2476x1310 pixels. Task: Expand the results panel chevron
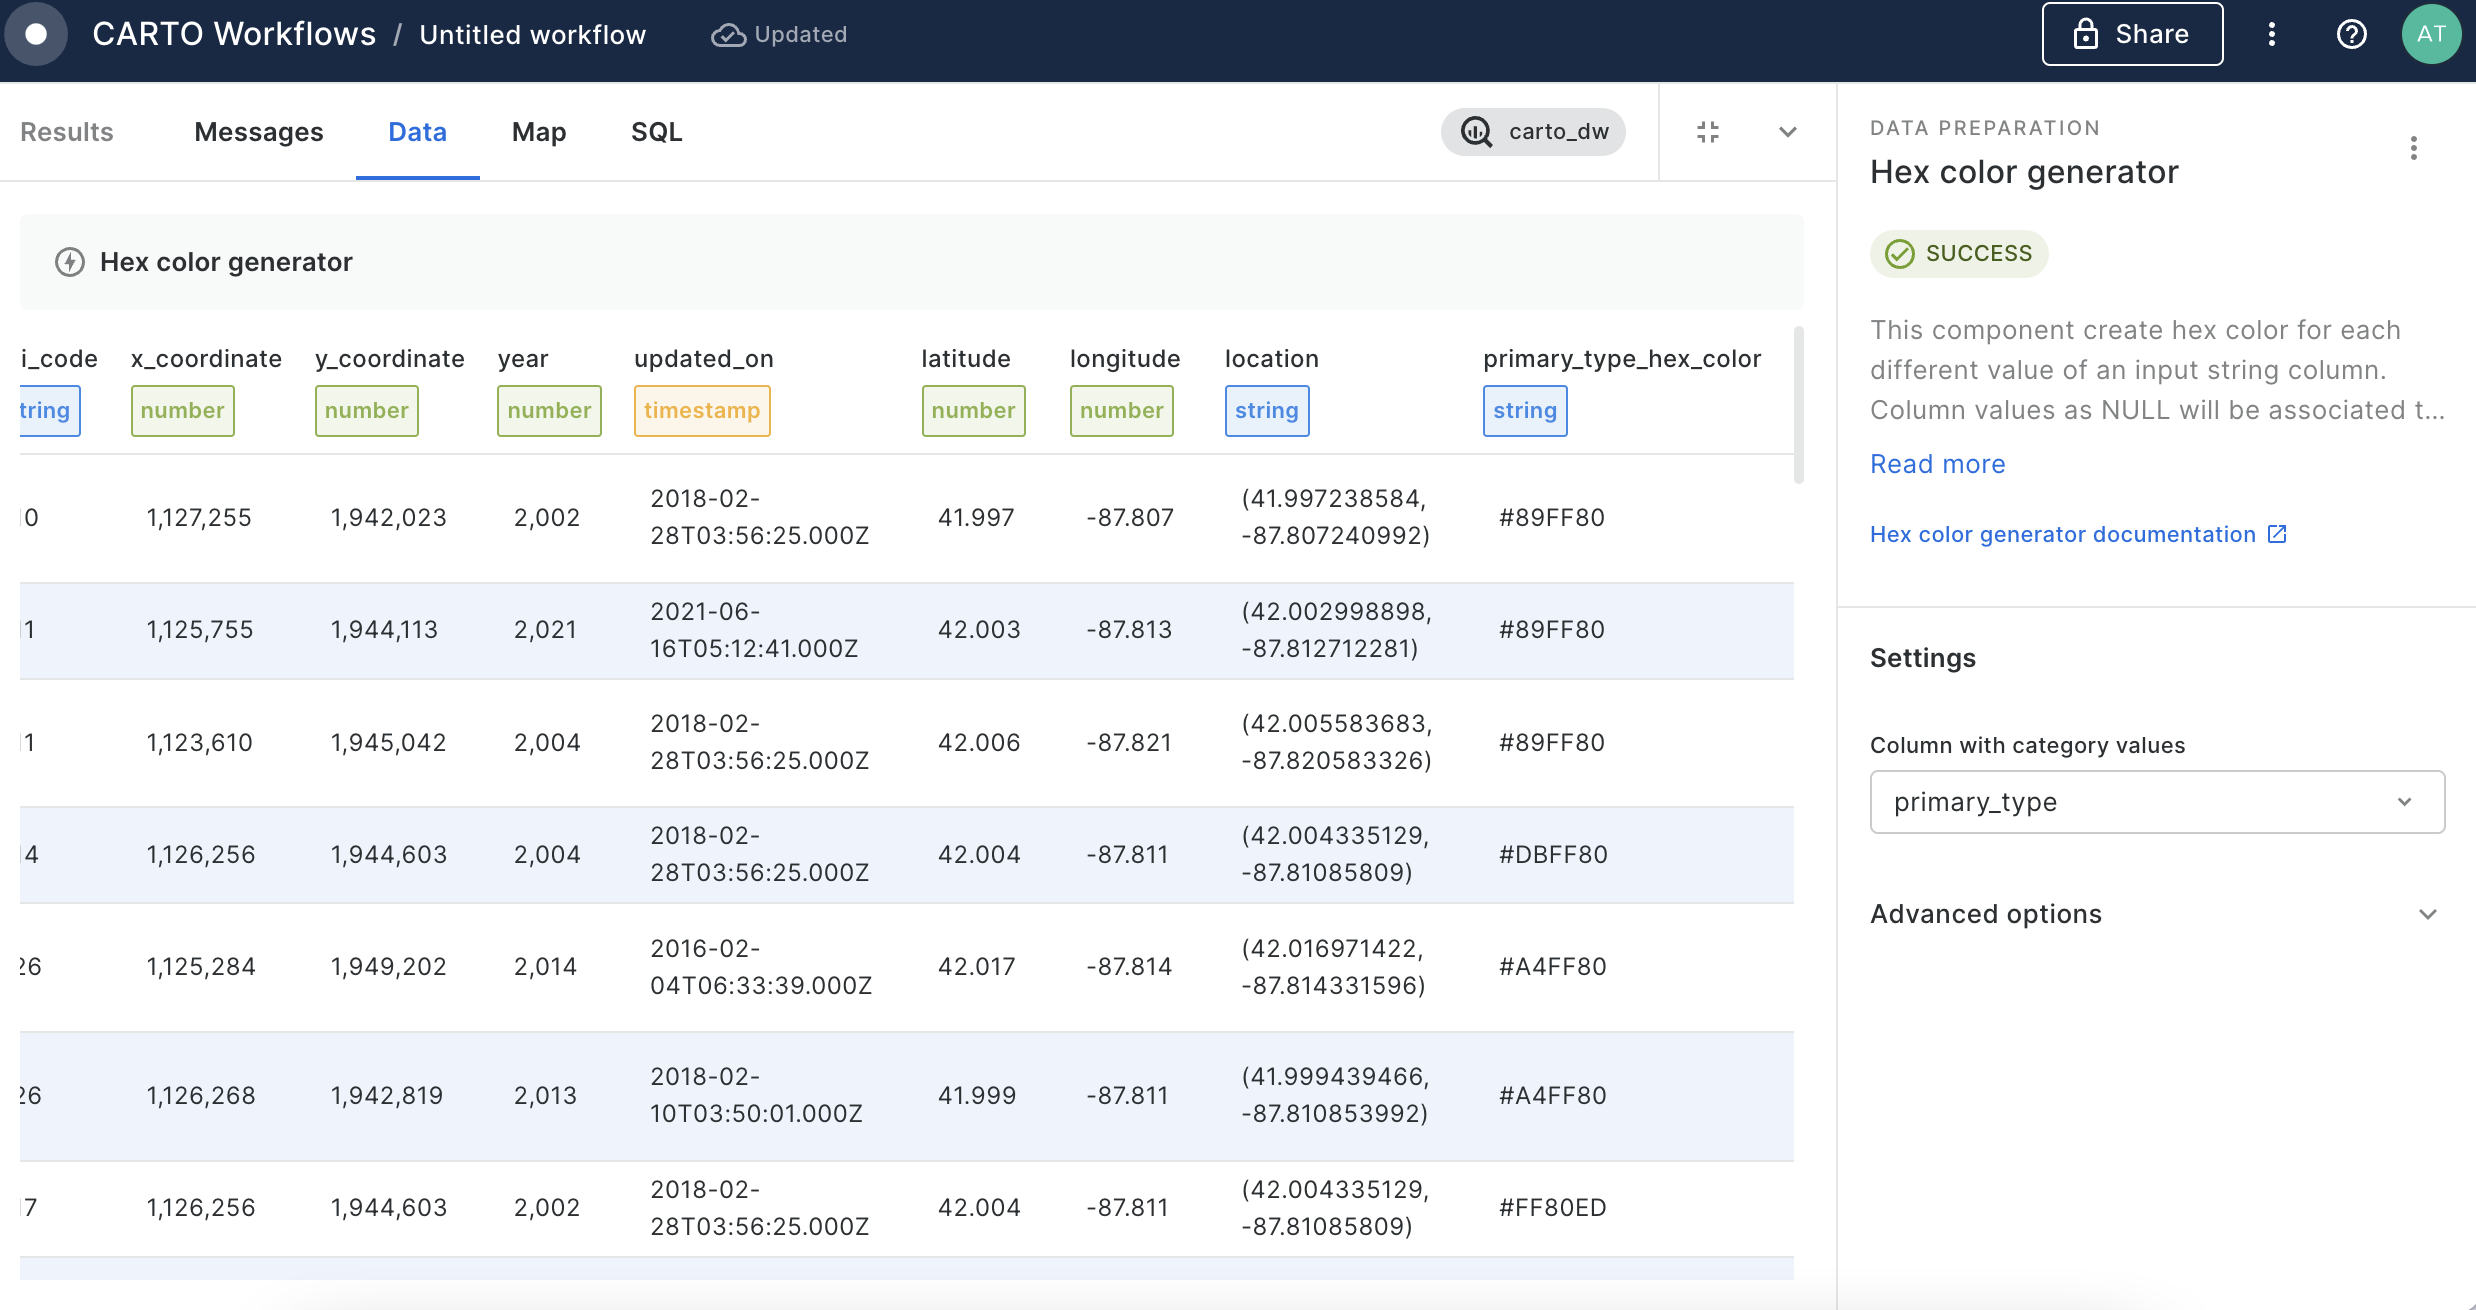tap(1788, 132)
